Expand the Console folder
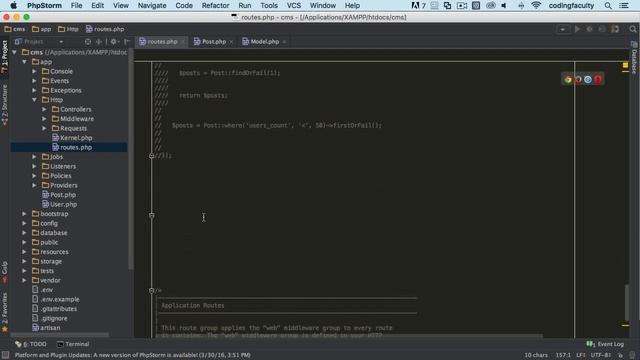 coord(35,71)
